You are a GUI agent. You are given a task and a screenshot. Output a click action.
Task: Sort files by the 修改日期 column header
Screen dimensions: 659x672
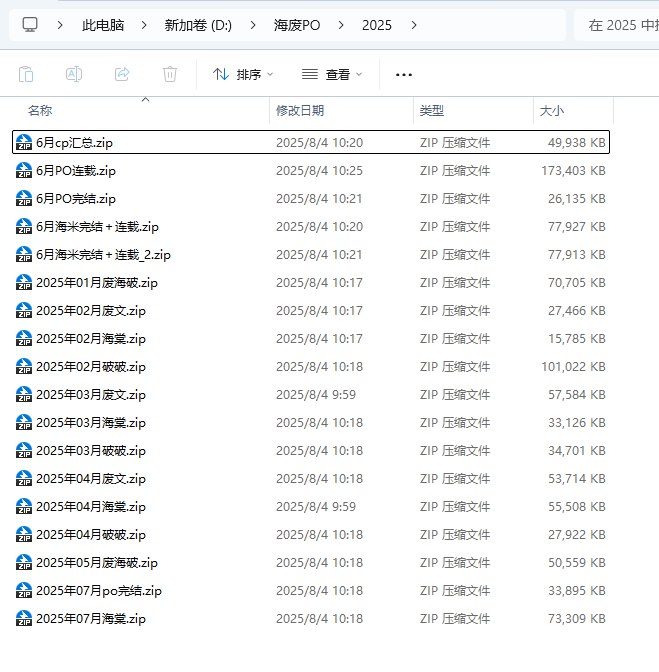pyautogui.click(x=300, y=111)
